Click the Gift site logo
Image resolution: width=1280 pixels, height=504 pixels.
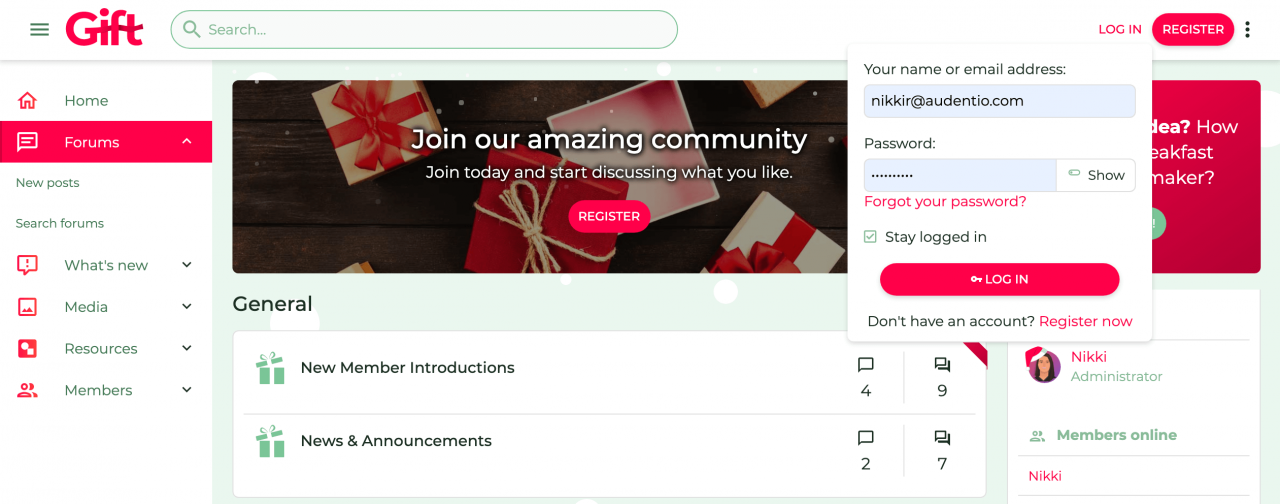point(105,29)
